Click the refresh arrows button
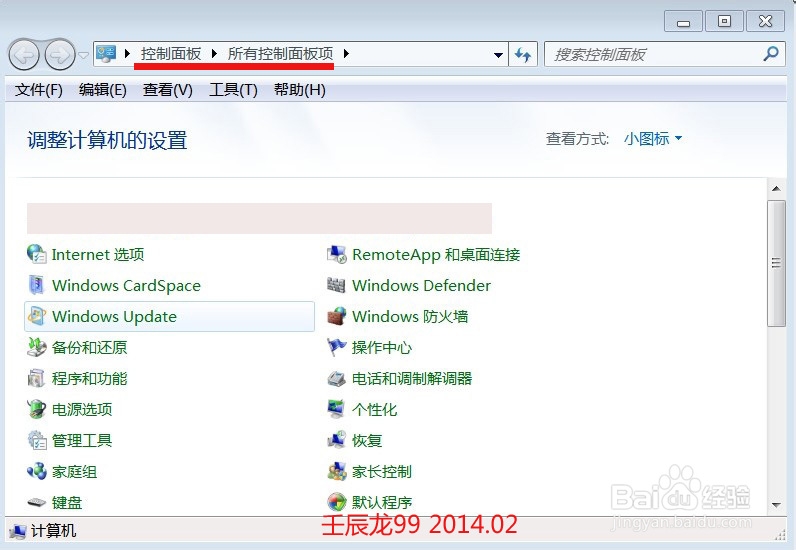This screenshot has height=550, width=796. point(523,54)
